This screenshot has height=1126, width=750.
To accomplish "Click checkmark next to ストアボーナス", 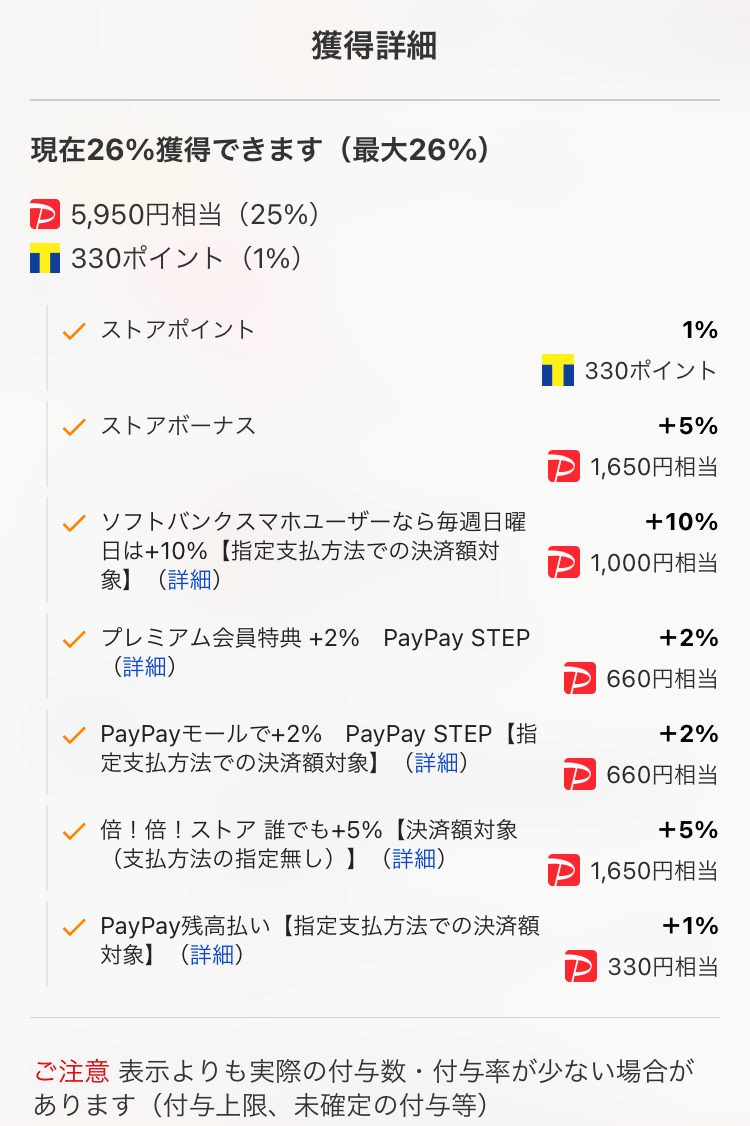I will click(74, 428).
